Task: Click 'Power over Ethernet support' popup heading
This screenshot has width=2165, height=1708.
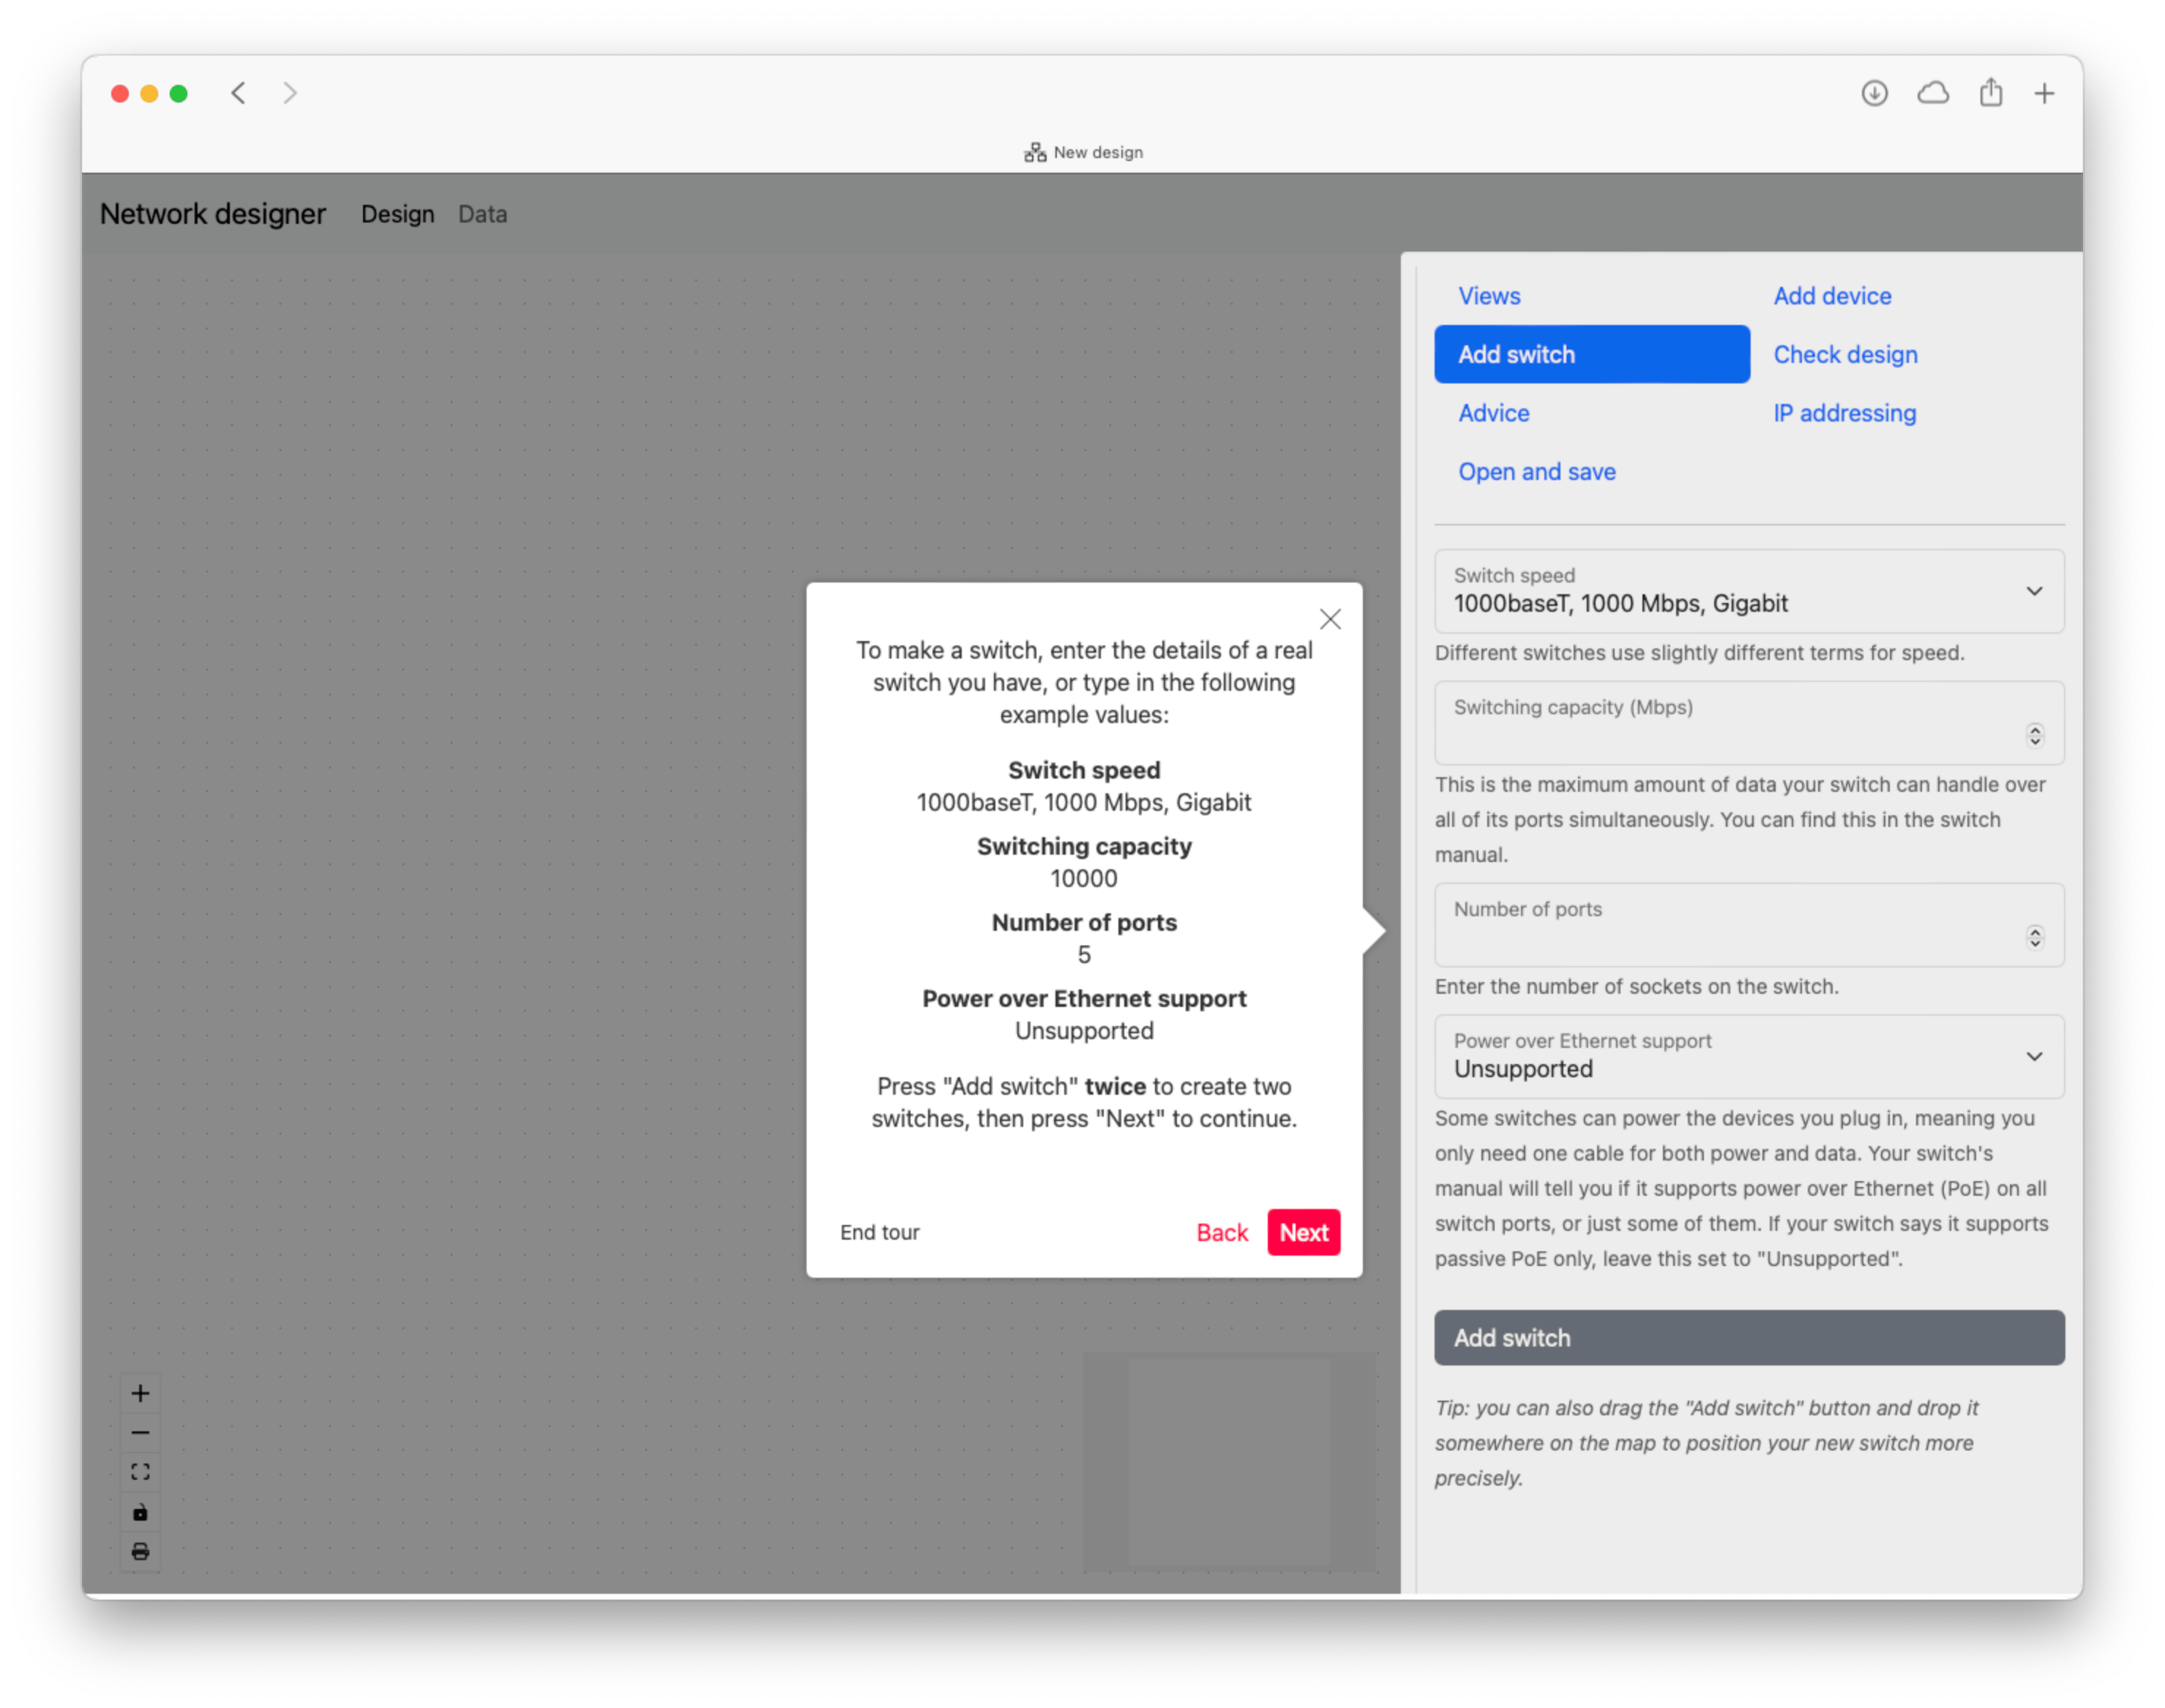Action: (1084, 998)
